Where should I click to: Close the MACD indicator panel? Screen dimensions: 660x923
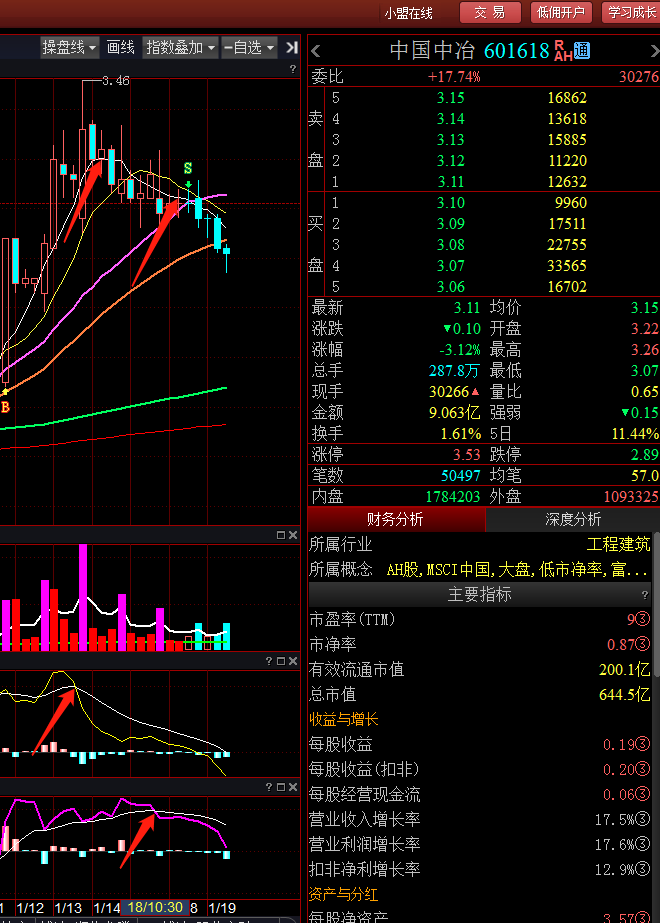click(x=293, y=661)
